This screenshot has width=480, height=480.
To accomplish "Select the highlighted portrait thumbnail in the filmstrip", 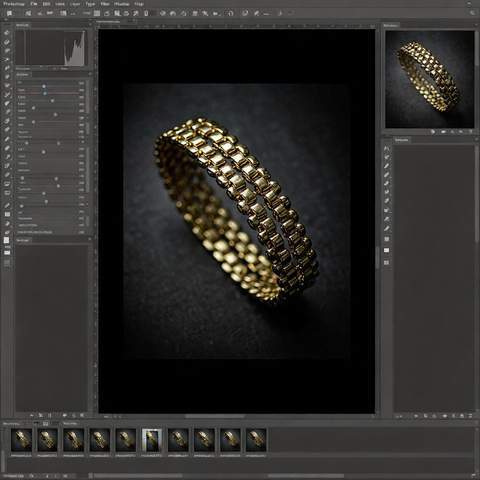I will [152, 440].
